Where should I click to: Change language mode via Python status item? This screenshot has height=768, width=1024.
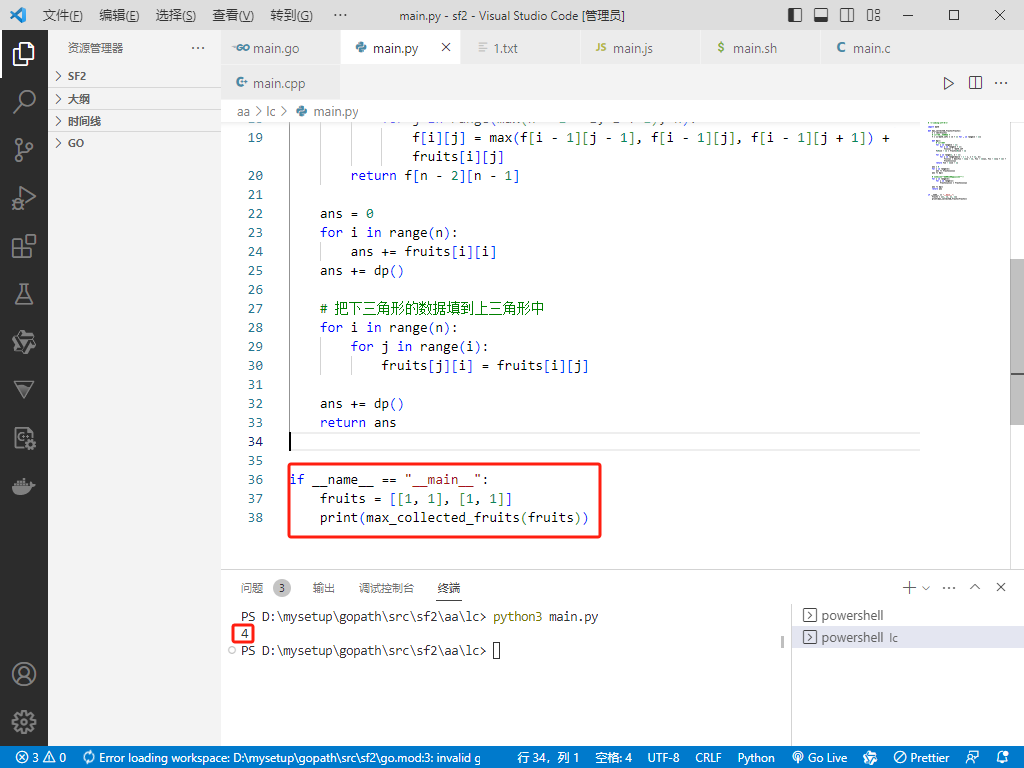tap(756, 758)
